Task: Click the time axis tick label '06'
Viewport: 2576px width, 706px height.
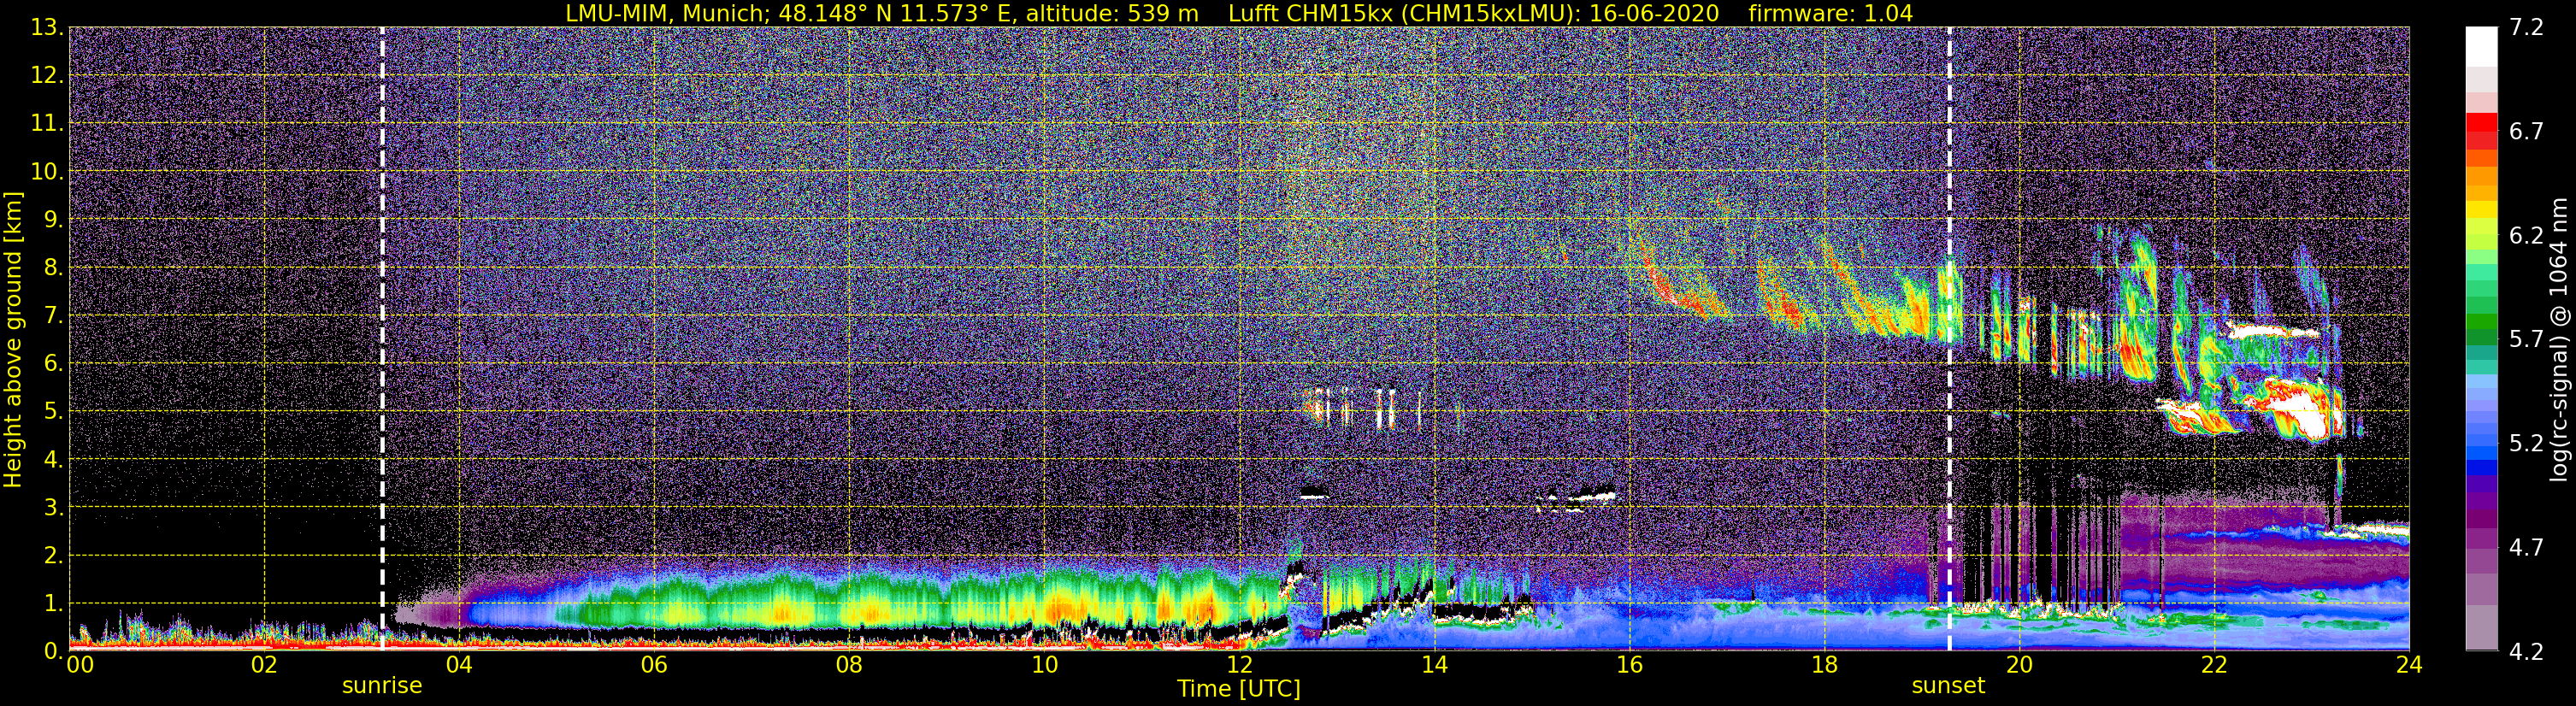Action: point(654,665)
